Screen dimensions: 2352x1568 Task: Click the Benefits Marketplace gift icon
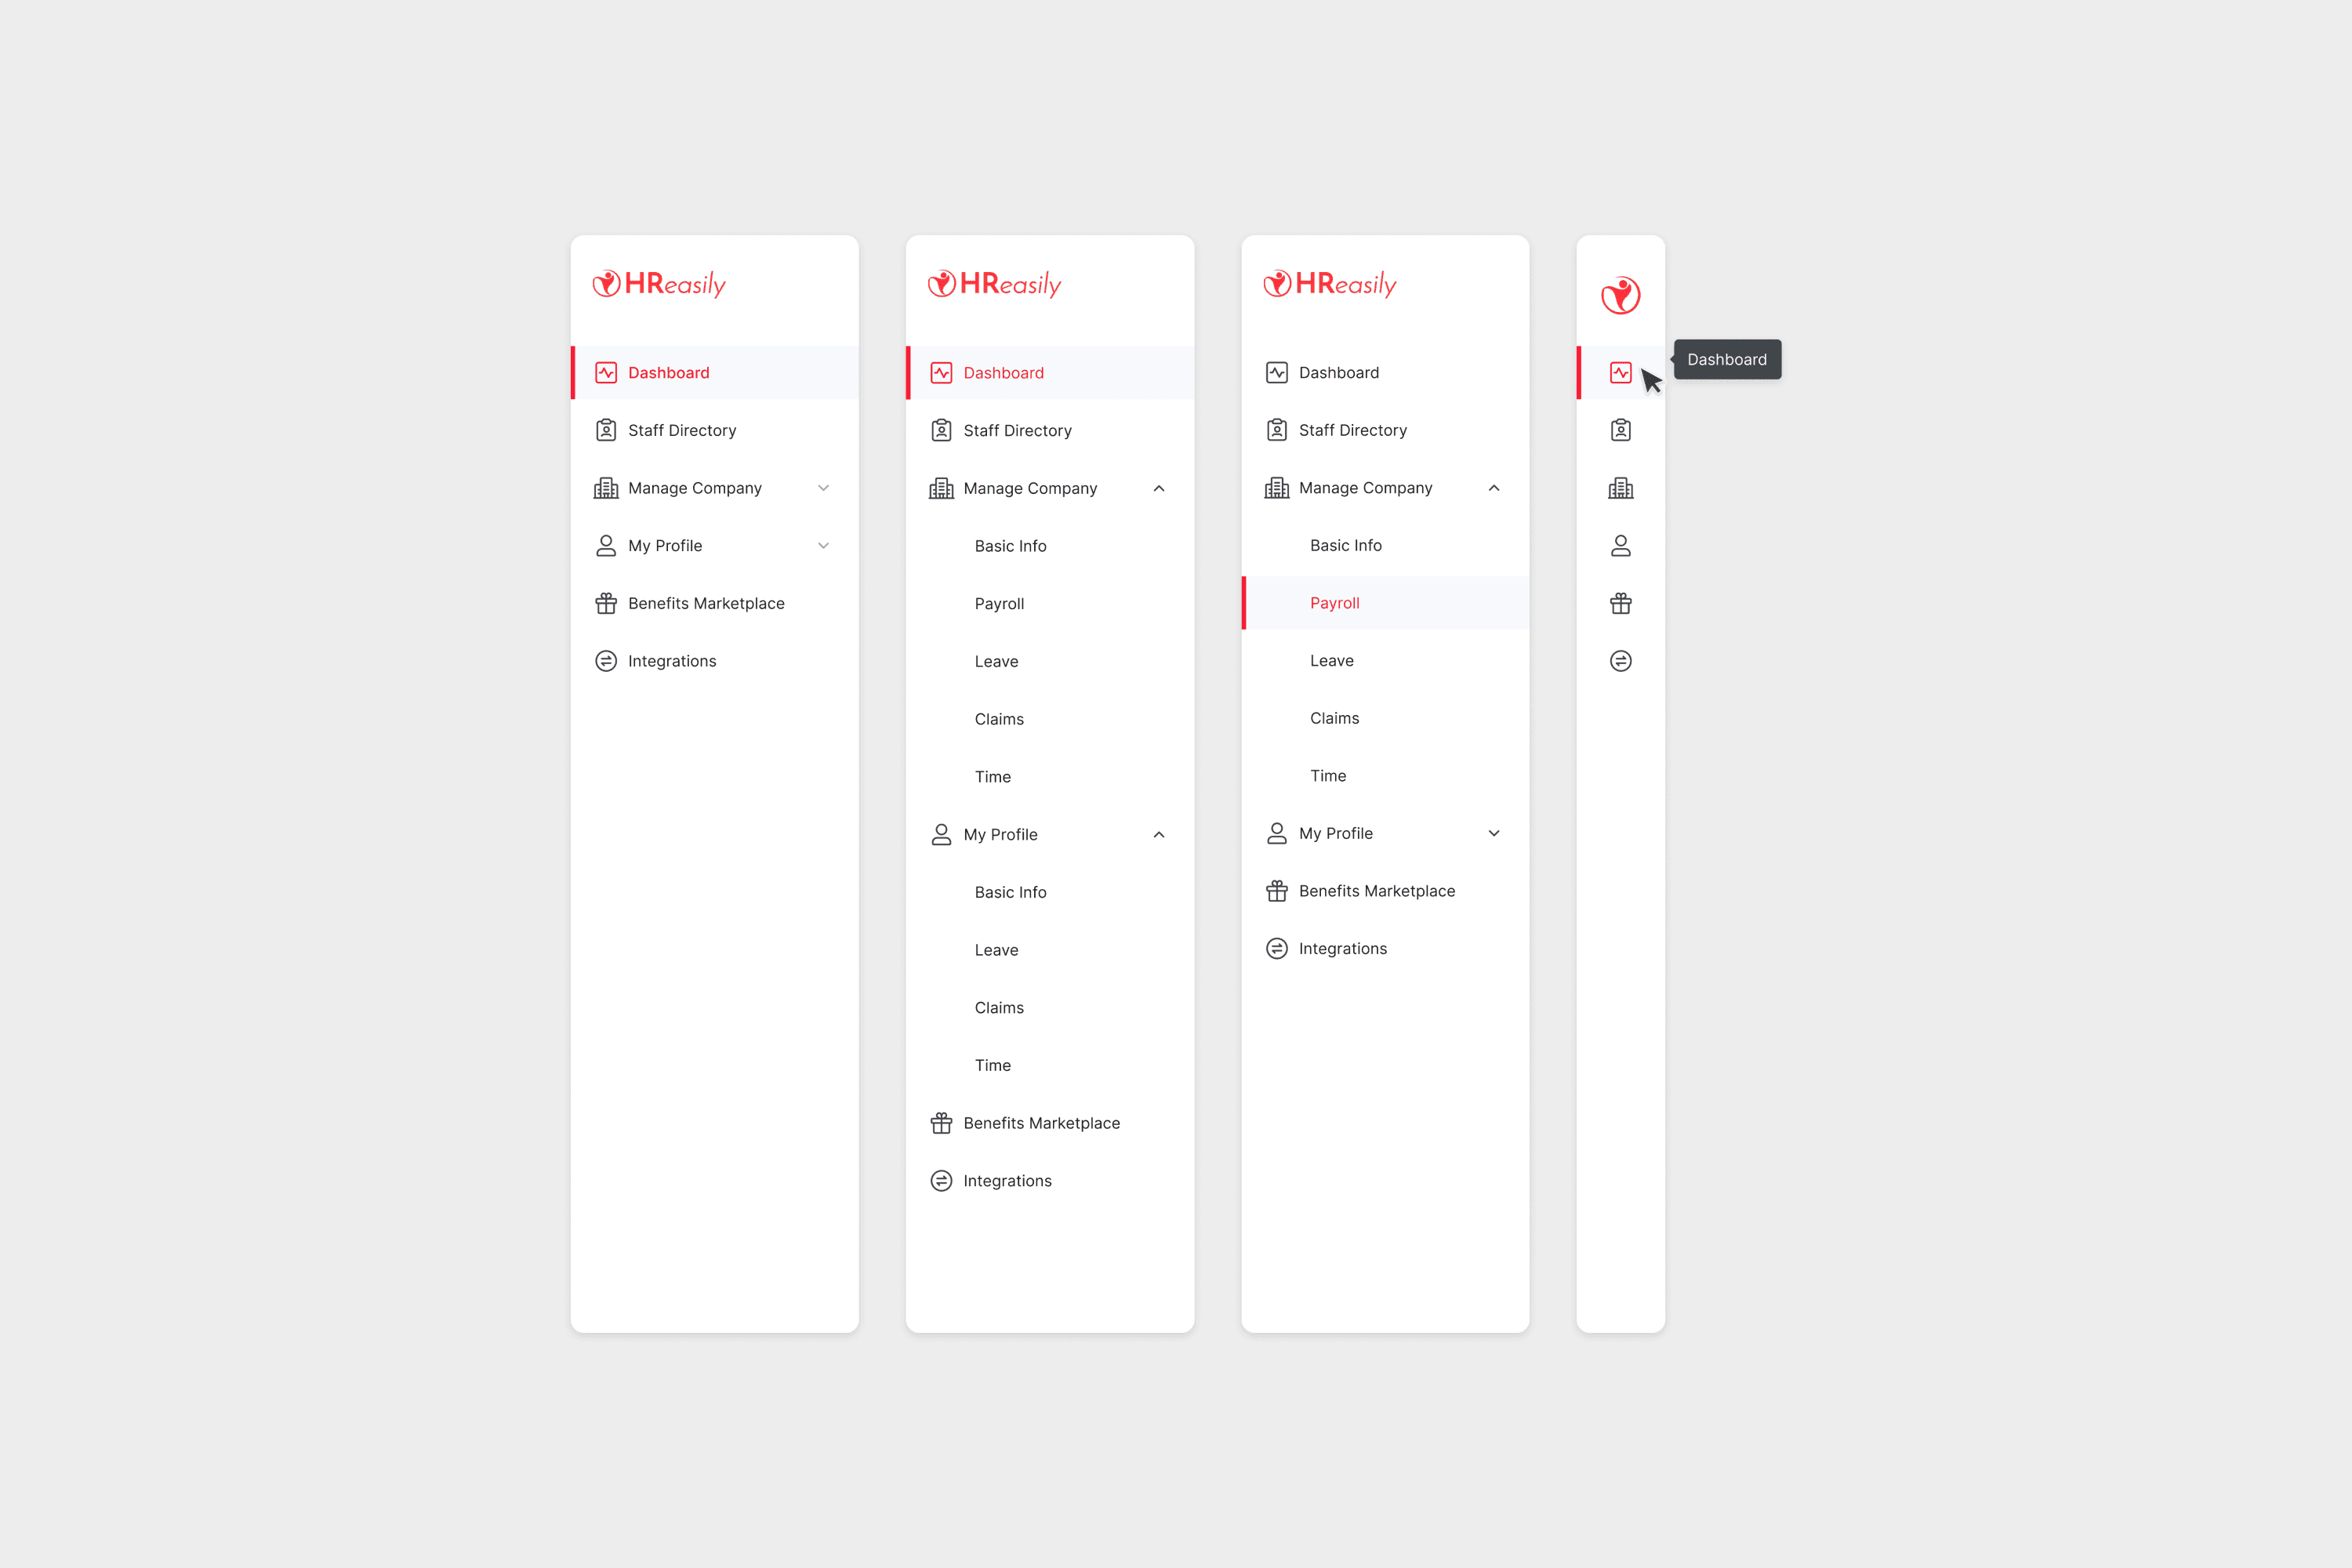(x=1621, y=604)
